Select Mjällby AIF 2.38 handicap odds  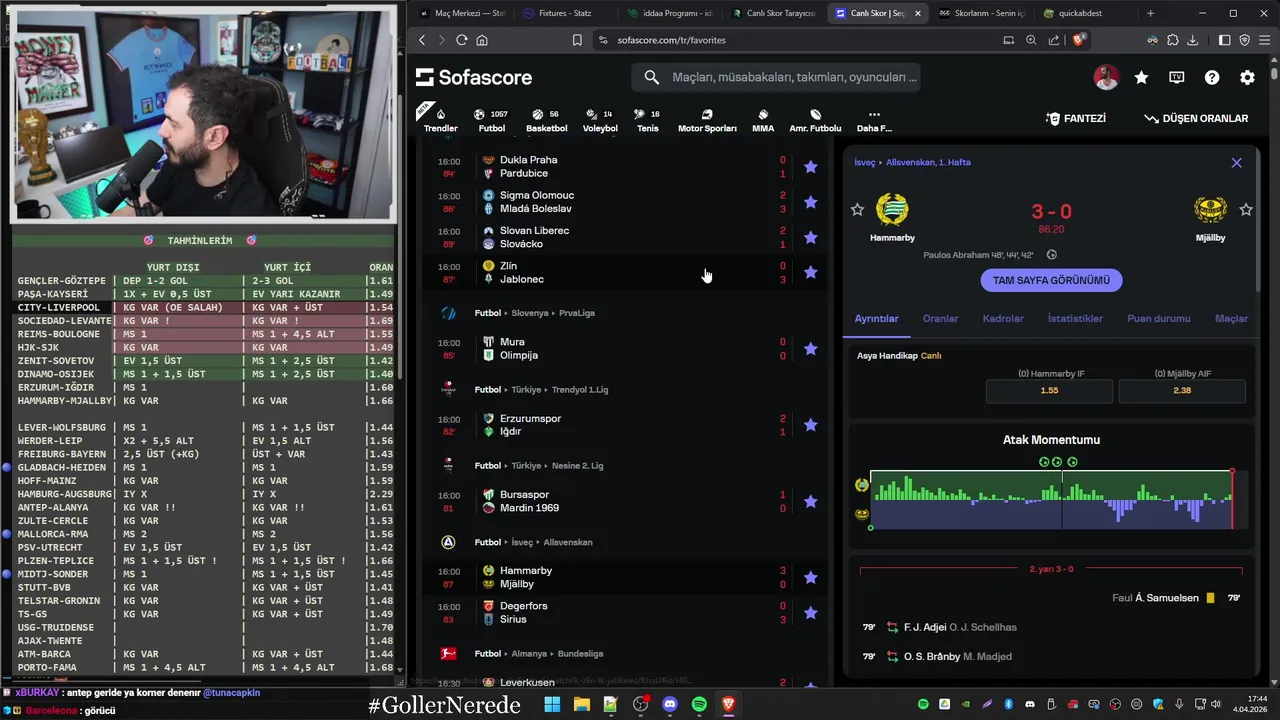[x=1182, y=390]
